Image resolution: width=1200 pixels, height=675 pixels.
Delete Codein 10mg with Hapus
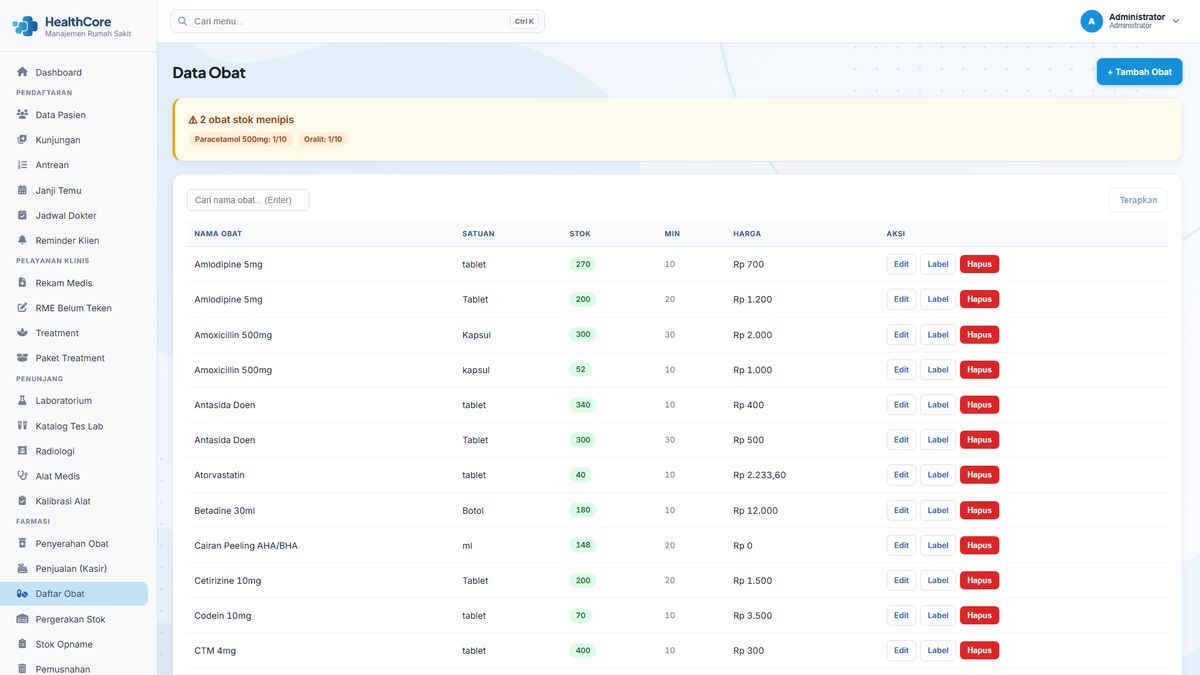click(979, 615)
